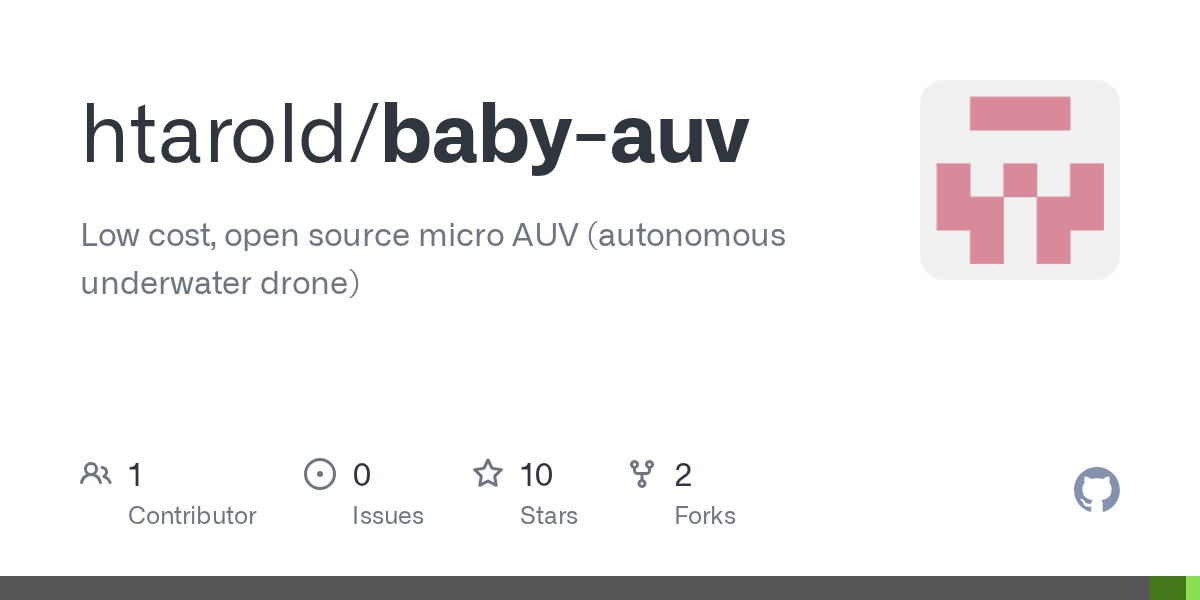Click the gray language bar segment
The image size is (1200, 600).
point(575,588)
